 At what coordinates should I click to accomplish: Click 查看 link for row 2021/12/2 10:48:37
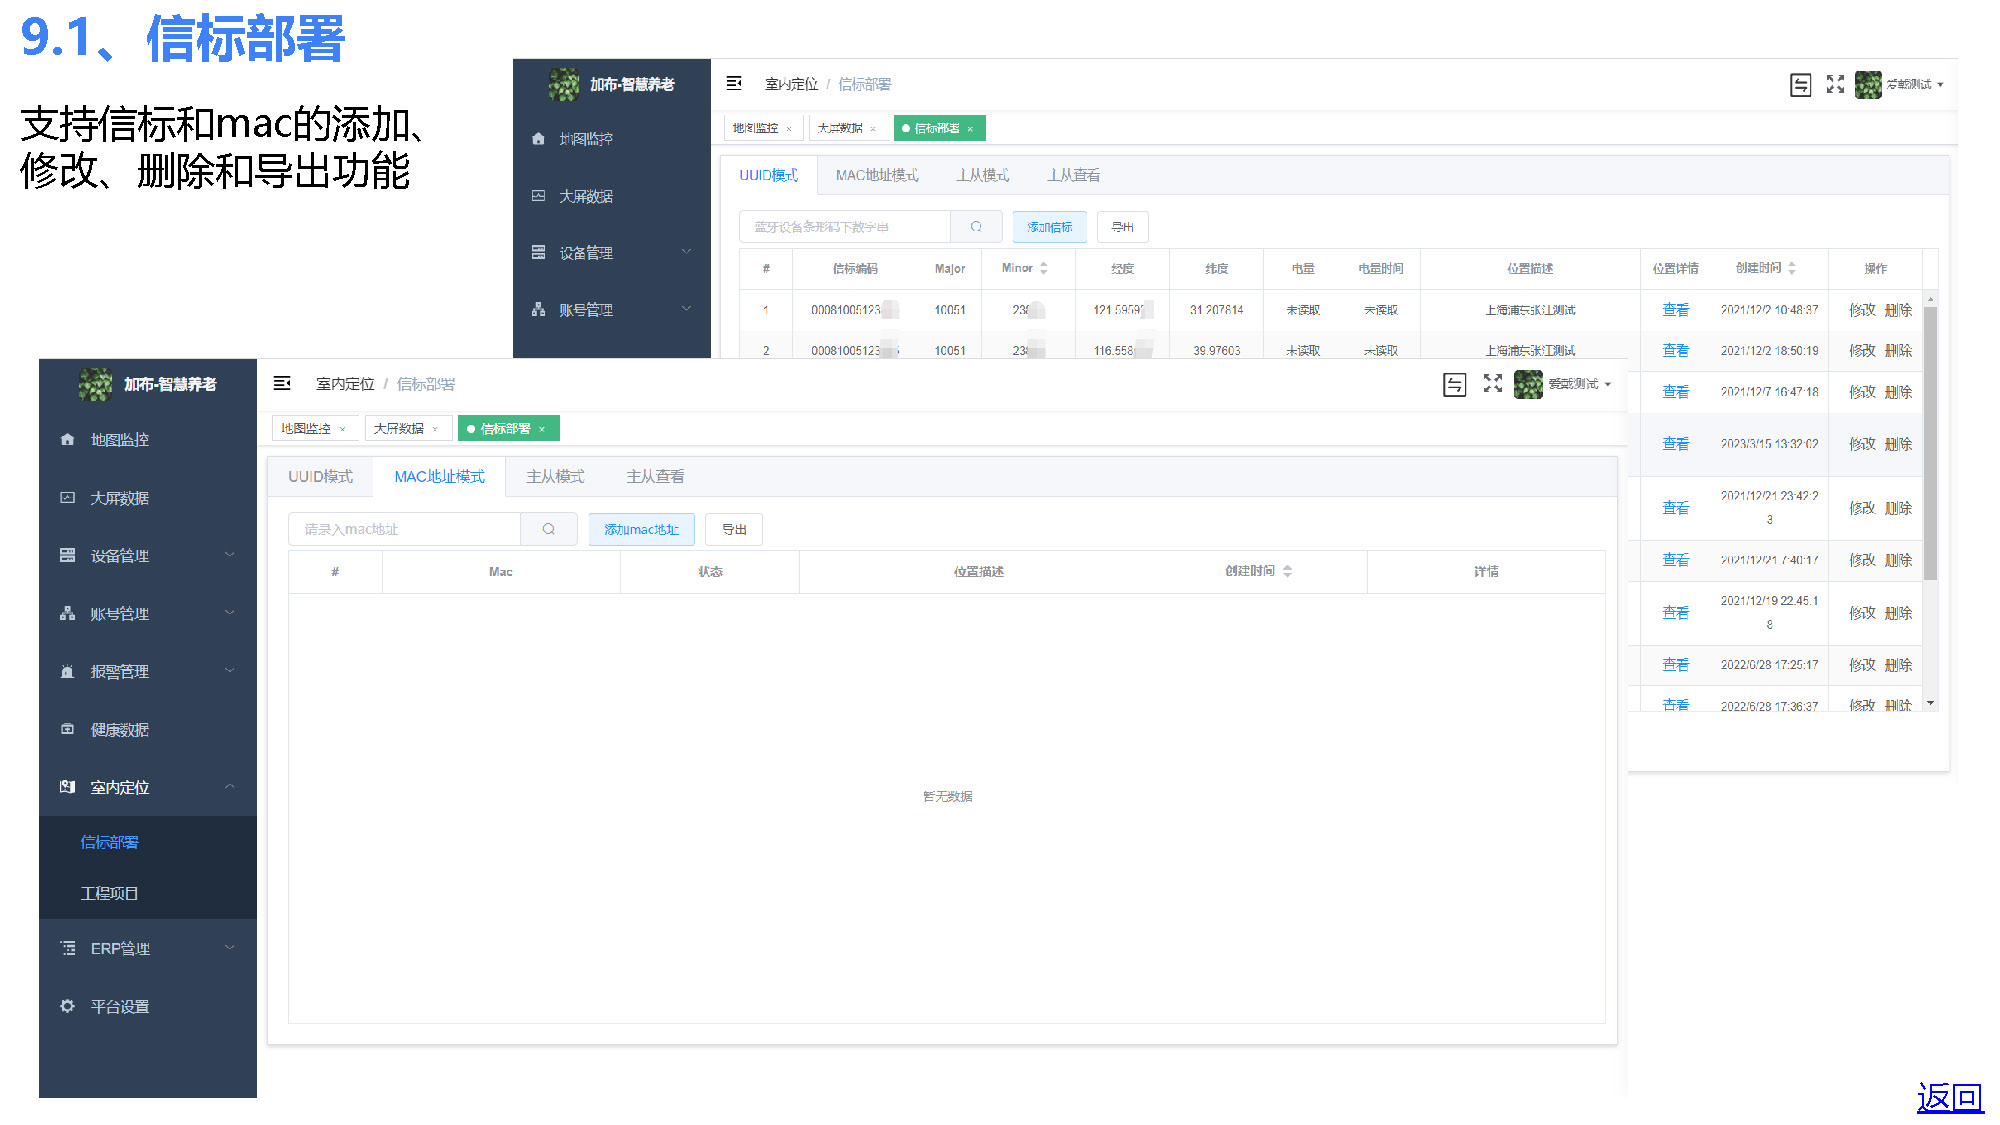click(1675, 310)
